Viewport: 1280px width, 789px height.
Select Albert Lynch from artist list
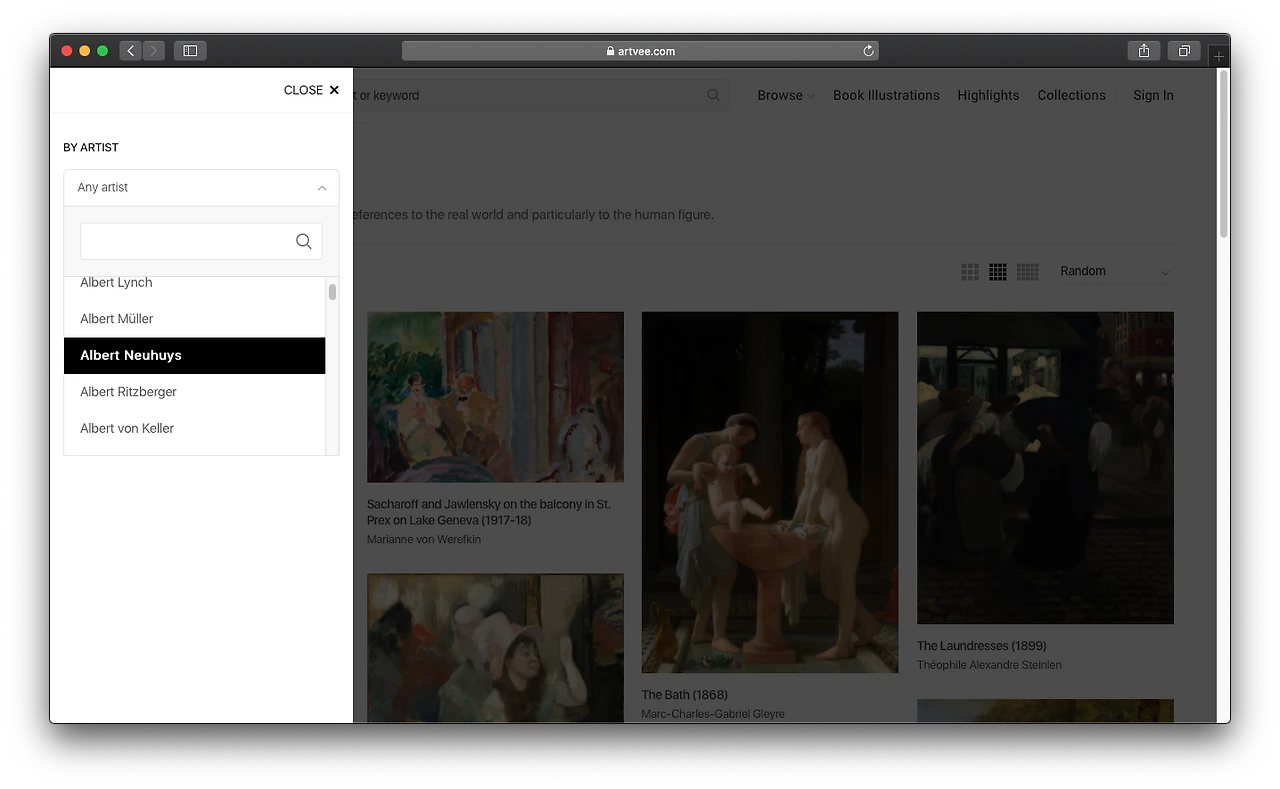[194, 283]
